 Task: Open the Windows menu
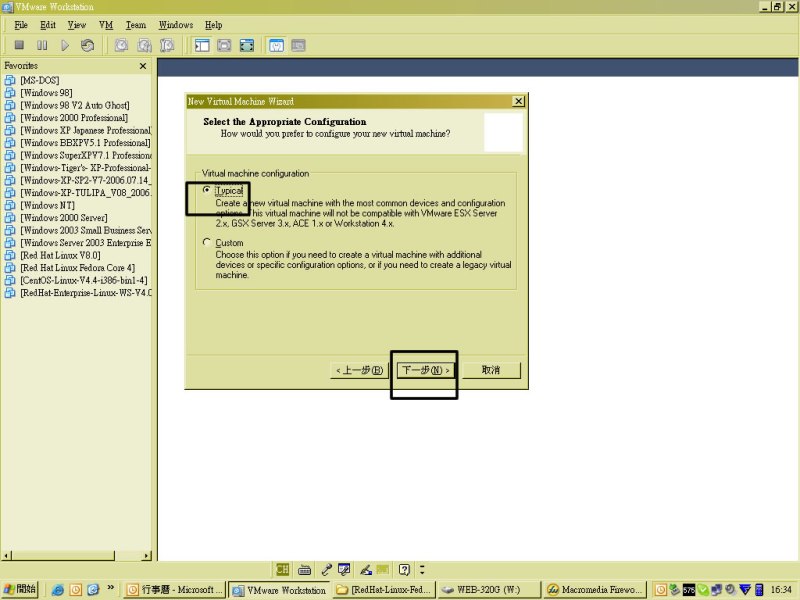[176, 25]
